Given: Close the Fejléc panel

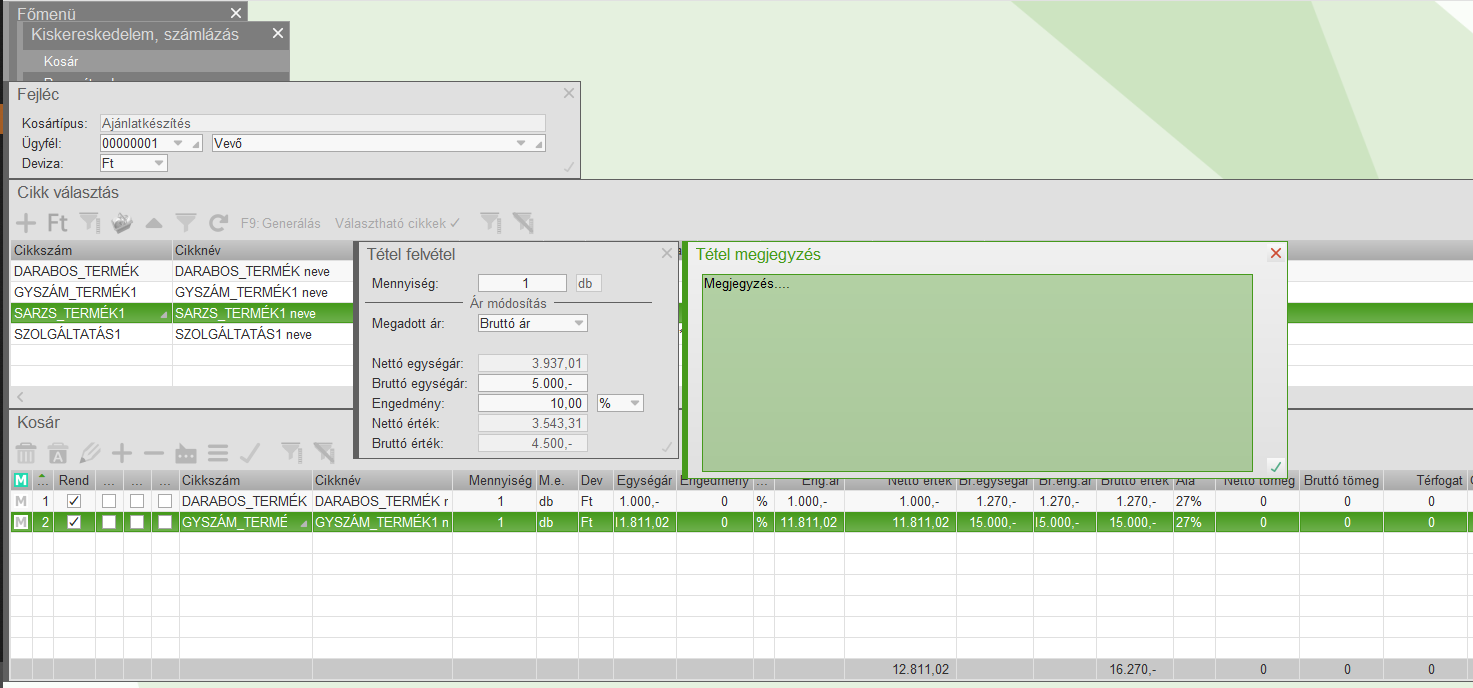Looking at the screenshot, I should point(569,93).
